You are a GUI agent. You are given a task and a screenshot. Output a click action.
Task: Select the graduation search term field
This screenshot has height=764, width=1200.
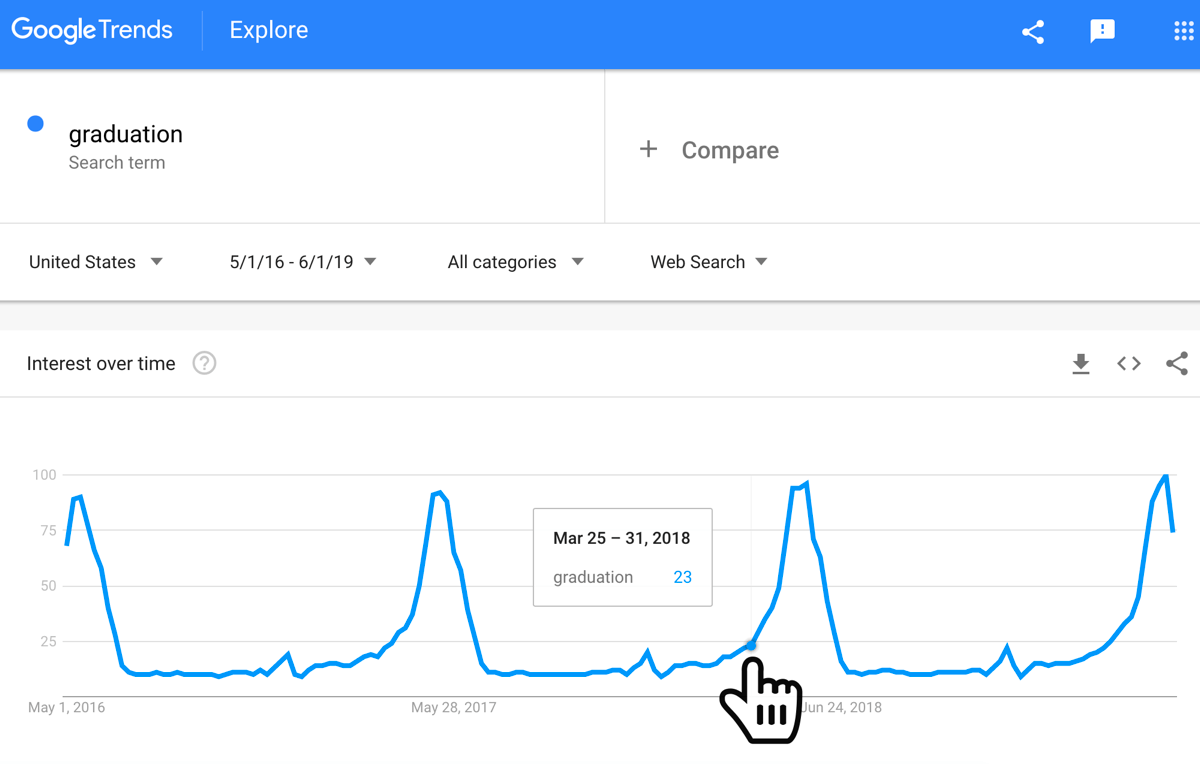pyautogui.click(x=302, y=146)
